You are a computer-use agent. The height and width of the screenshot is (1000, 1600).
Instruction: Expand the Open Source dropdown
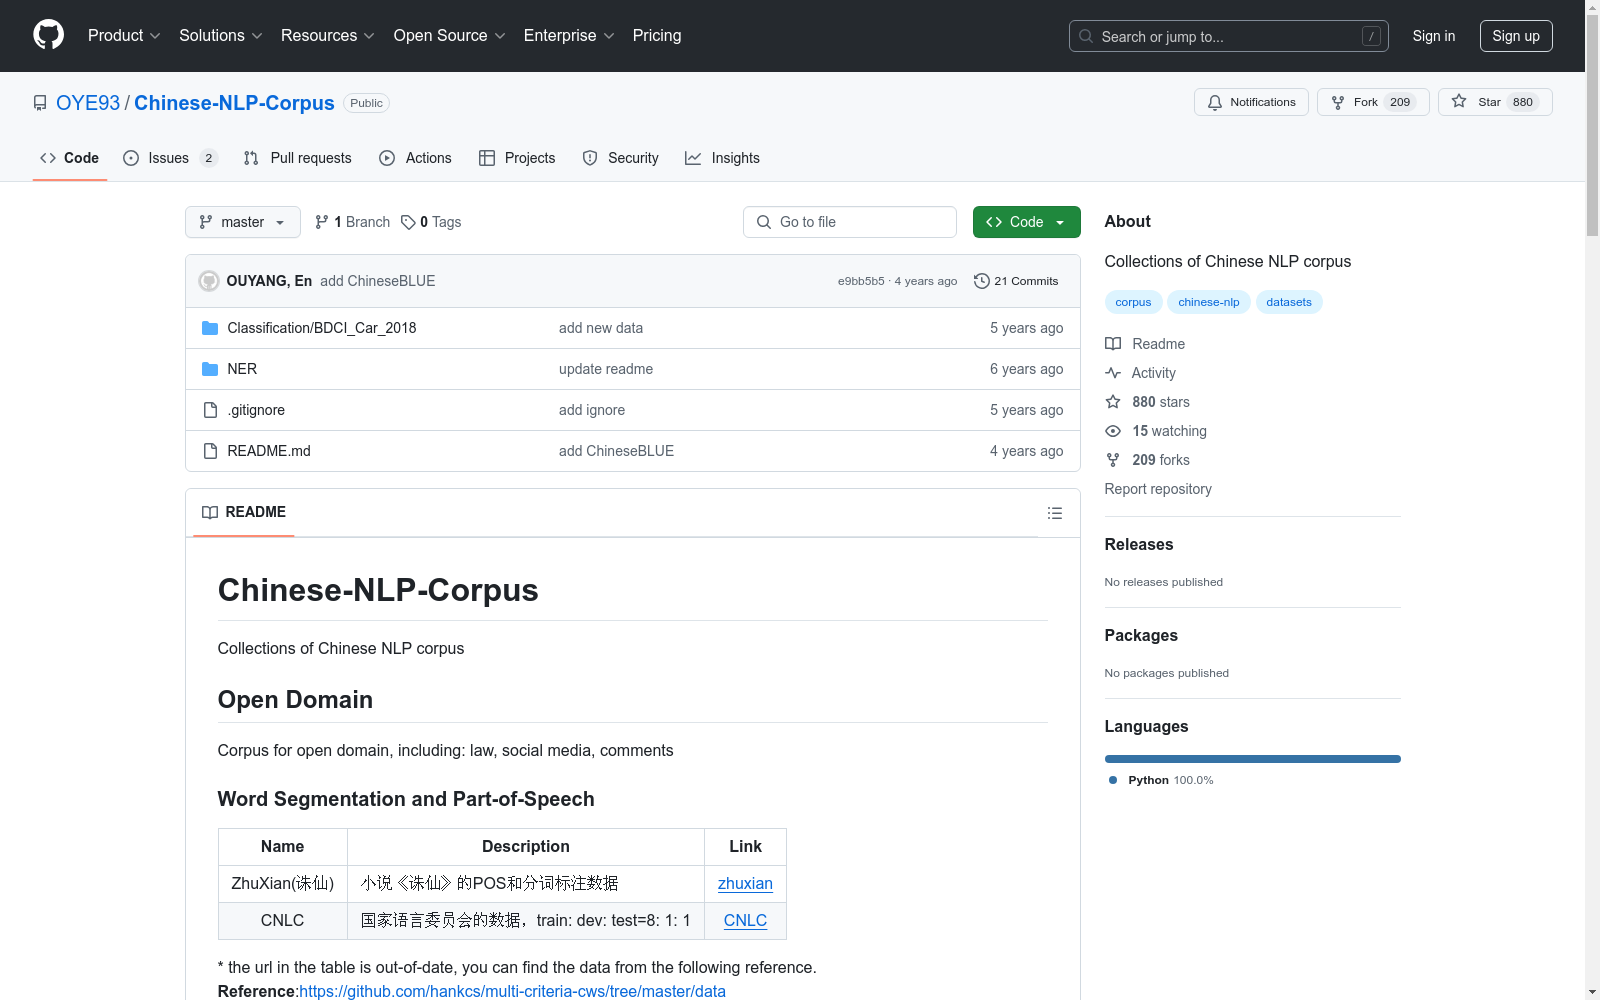[x=450, y=36]
